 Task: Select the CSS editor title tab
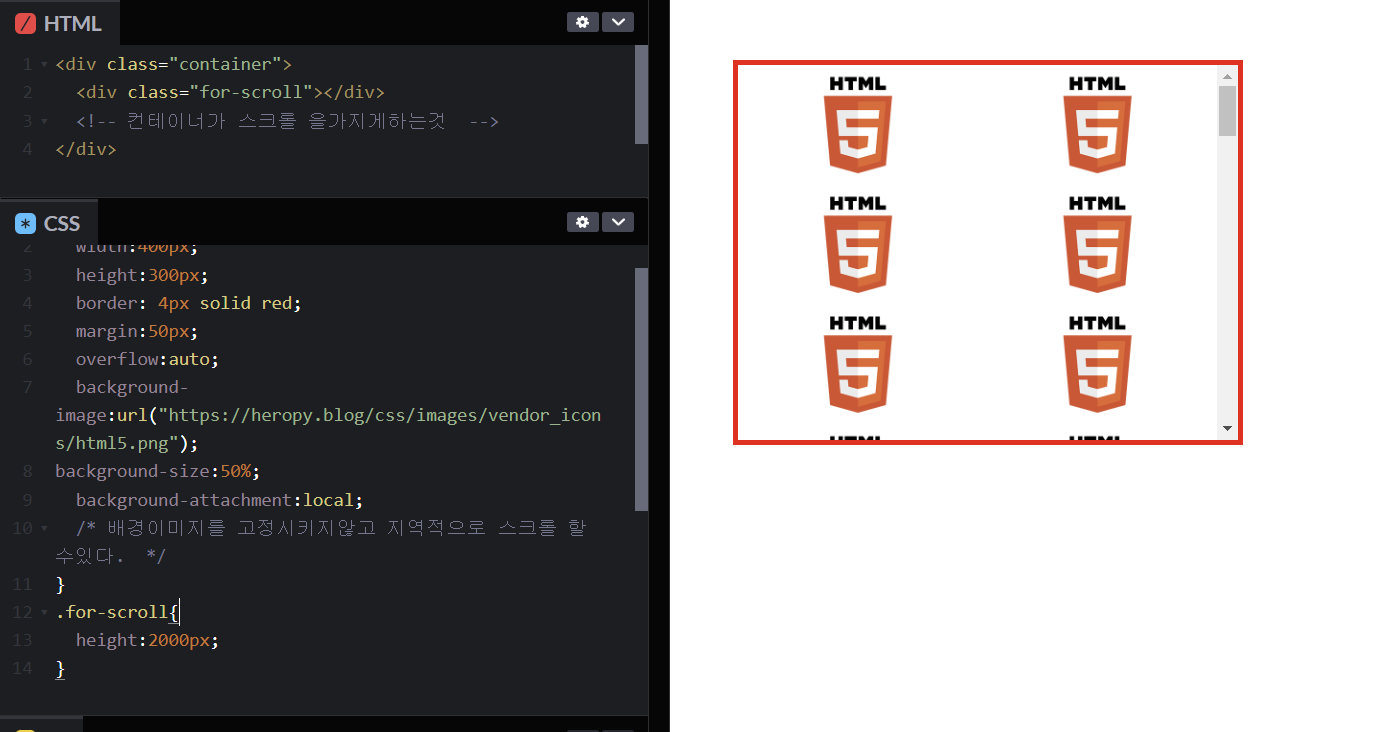[49, 223]
